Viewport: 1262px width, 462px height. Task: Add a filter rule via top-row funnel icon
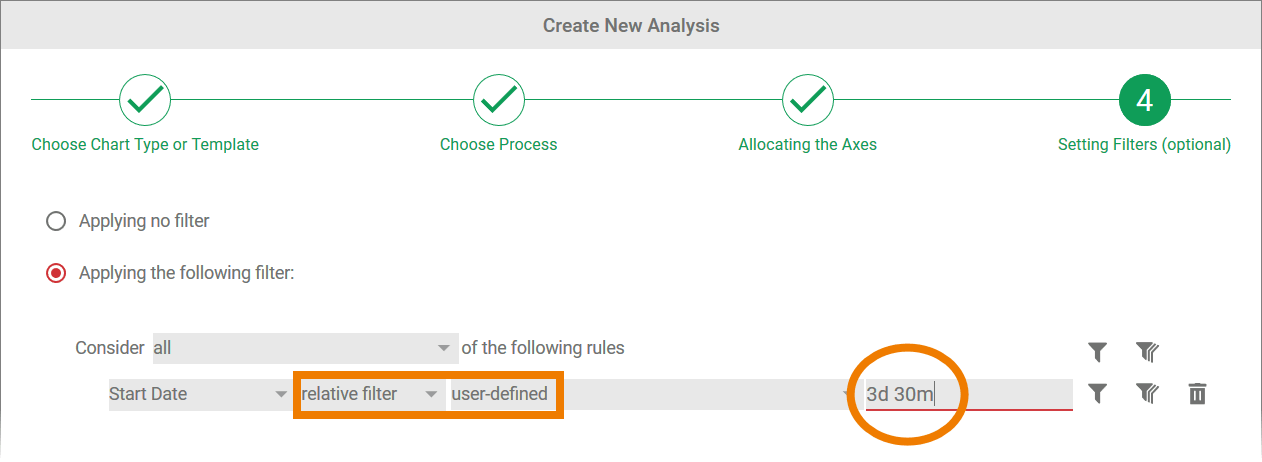pyautogui.click(x=1098, y=351)
